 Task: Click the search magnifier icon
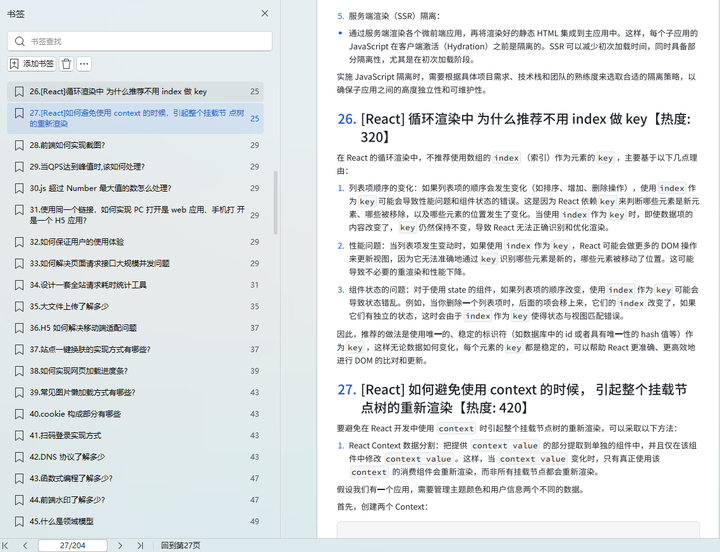(x=19, y=41)
